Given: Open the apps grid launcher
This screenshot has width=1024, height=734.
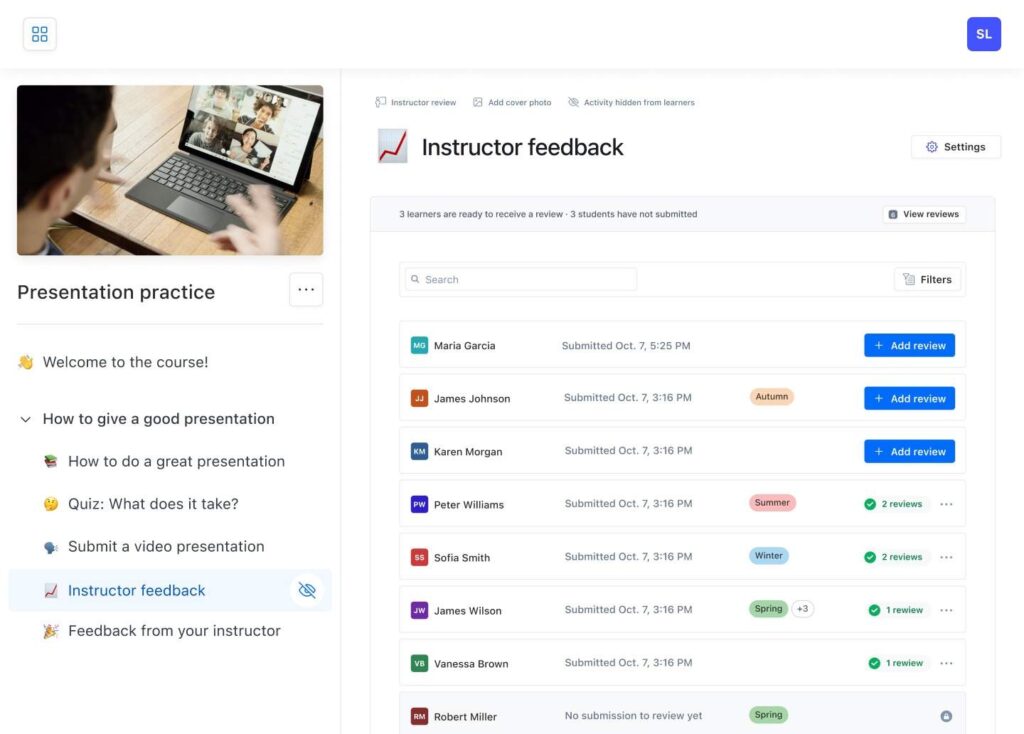Looking at the screenshot, I should pos(39,33).
